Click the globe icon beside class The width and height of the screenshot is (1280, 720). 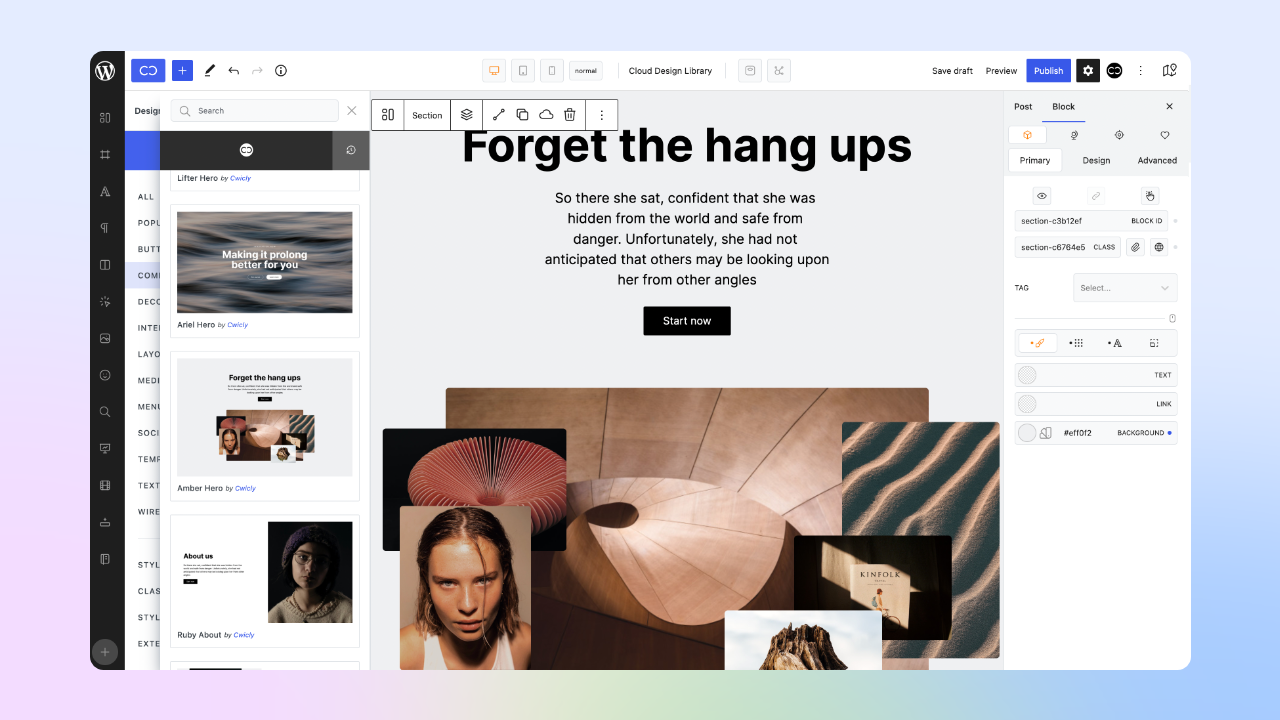(x=1159, y=247)
